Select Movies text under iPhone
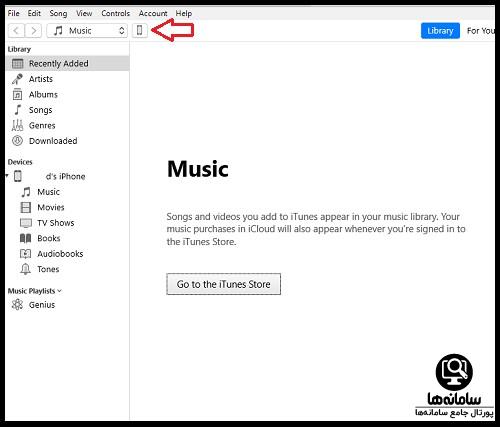Image resolution: width=500 pixels, height=427 pixels. coord(51,207)
